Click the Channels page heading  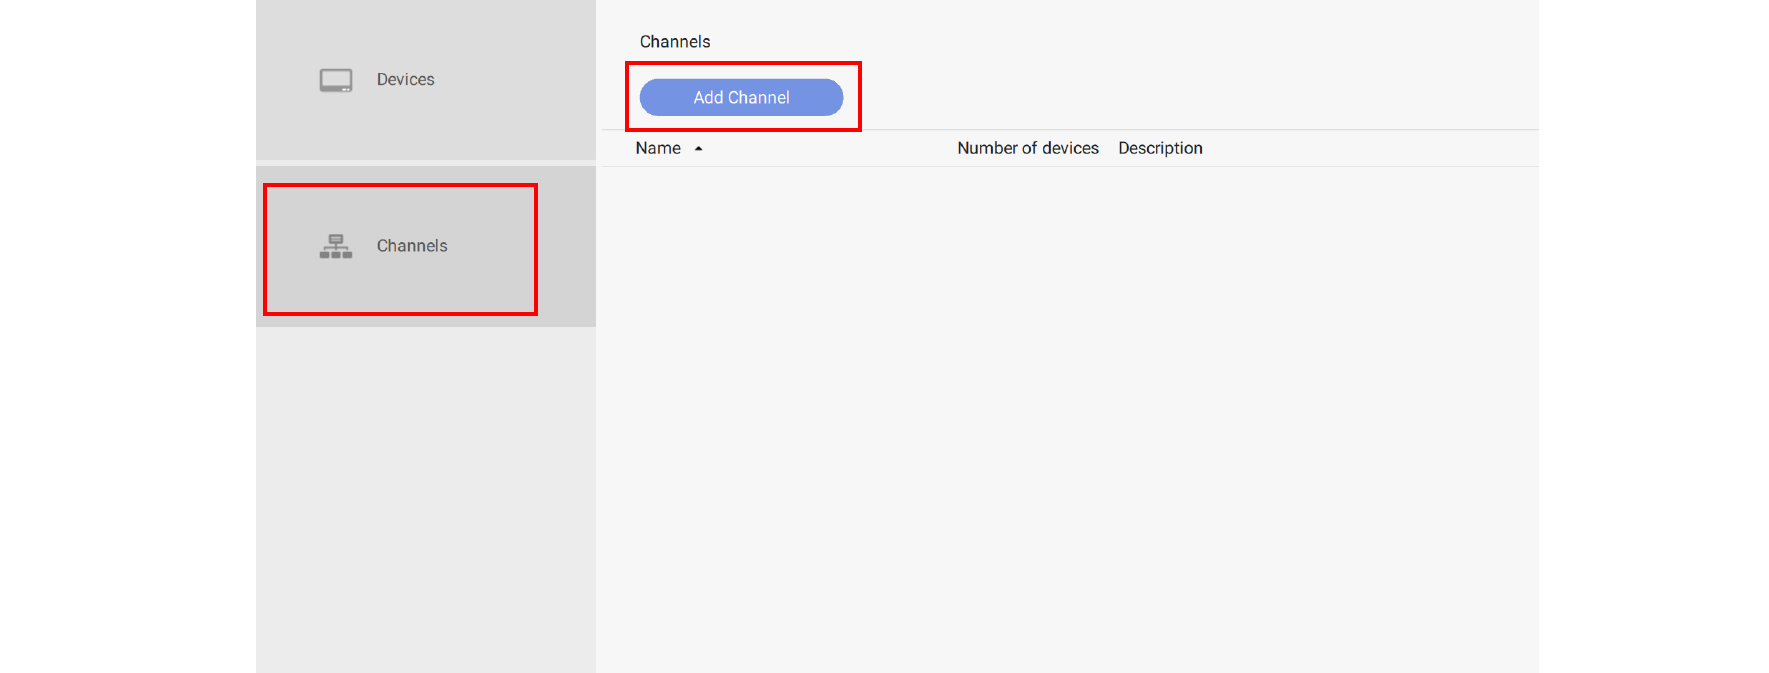[x=675, y=42]
